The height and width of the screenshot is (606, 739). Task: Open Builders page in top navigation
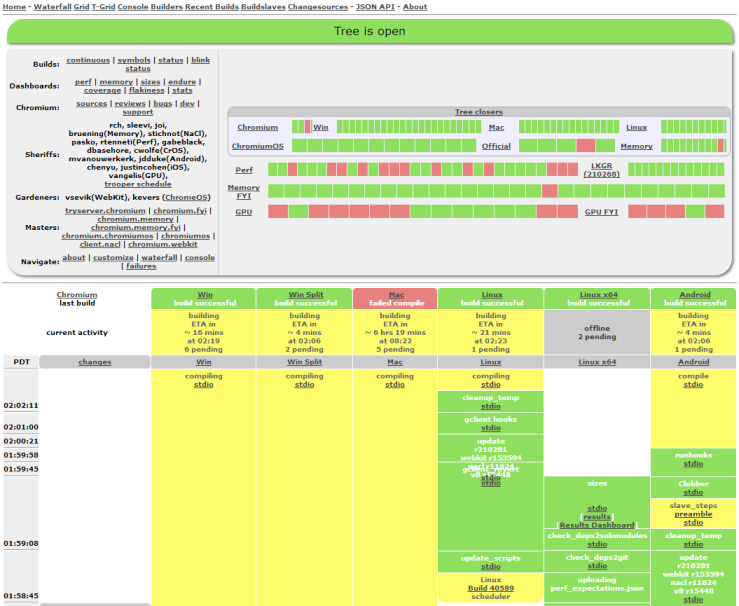166,7
